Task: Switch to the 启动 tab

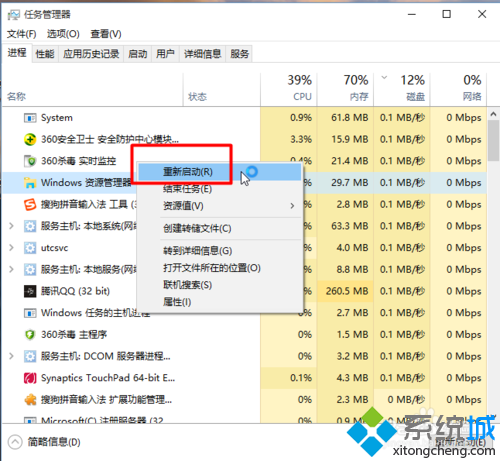Action: (138, 54)
